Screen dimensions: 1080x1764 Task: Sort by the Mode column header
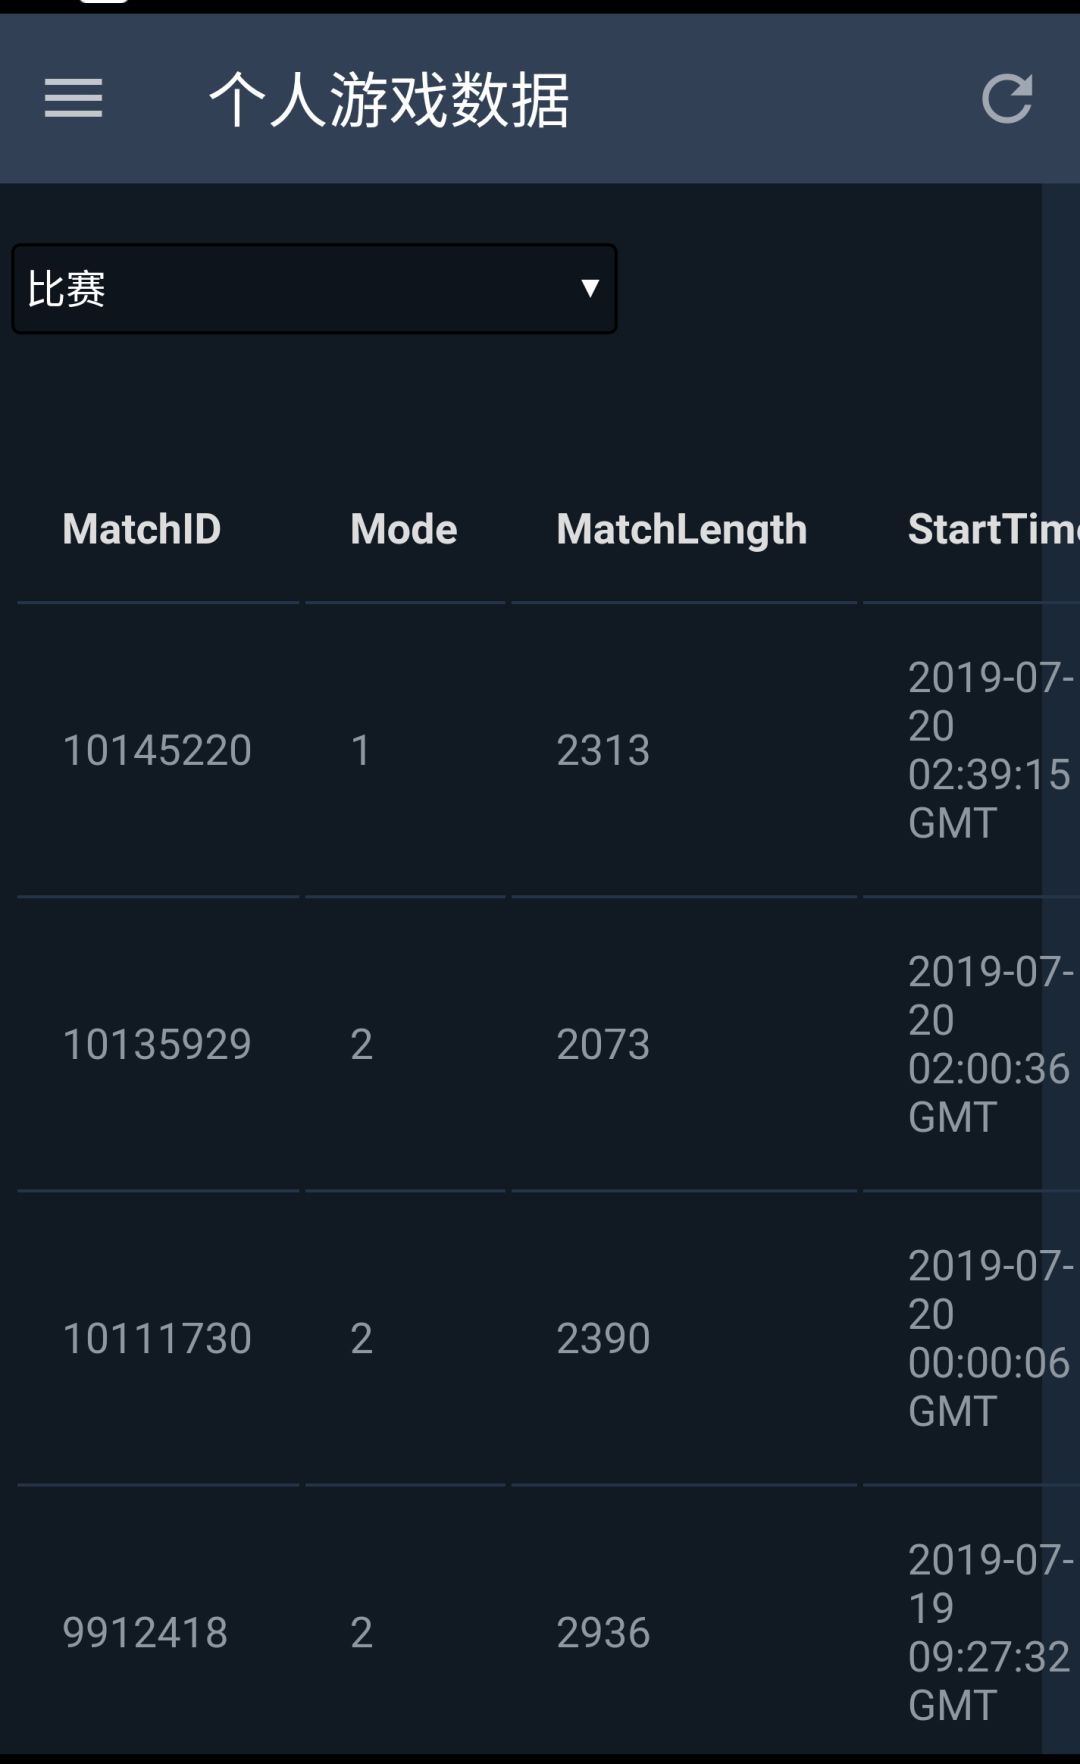click(x=403, y=529)
